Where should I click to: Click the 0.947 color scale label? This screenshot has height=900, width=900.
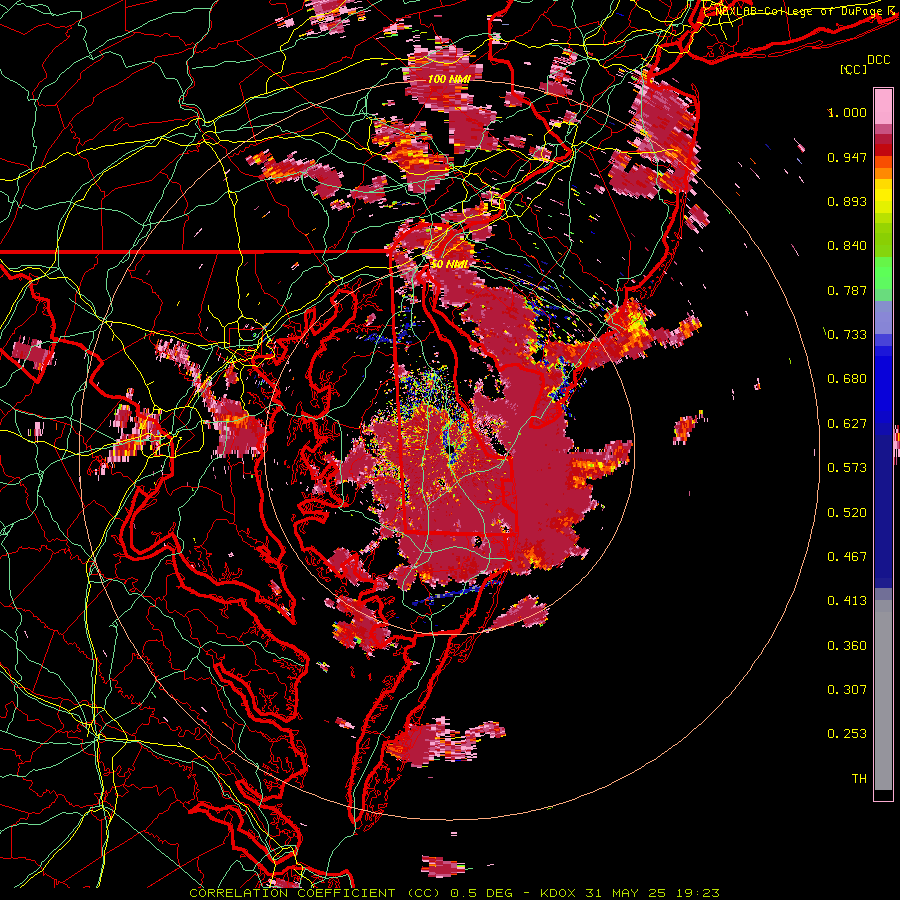[x=847, y=157]
